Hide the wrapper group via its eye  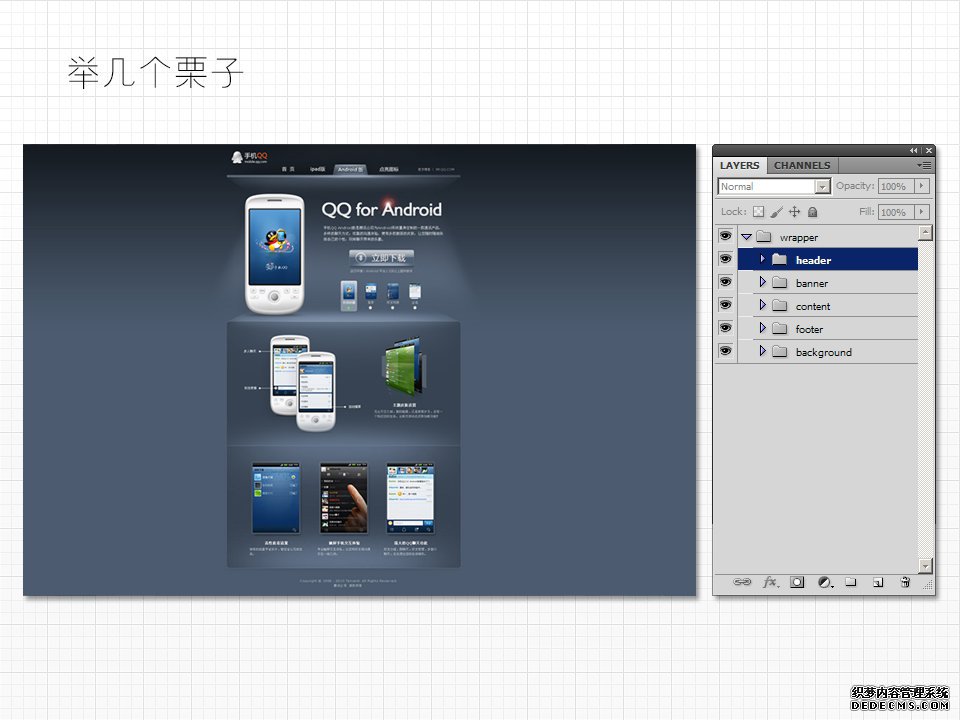[726, 236]
